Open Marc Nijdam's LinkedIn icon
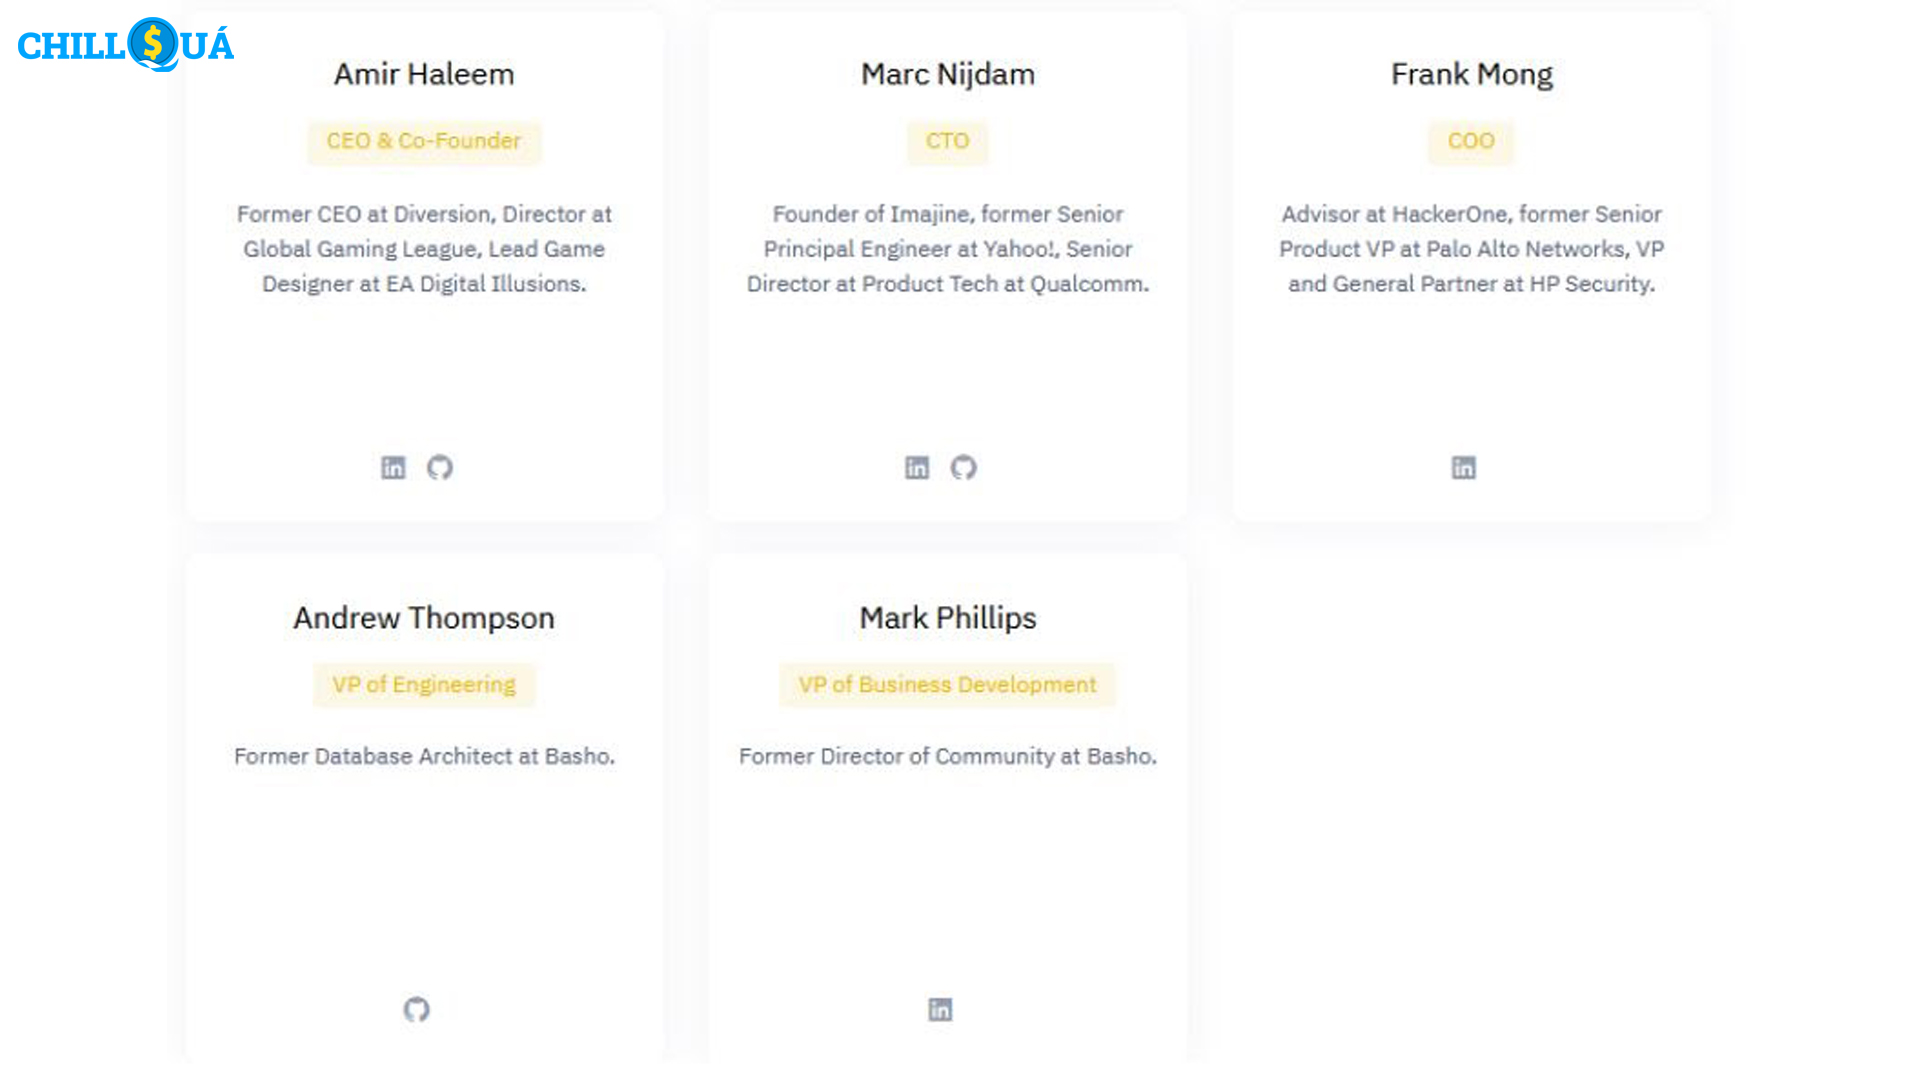 (917, 468)
